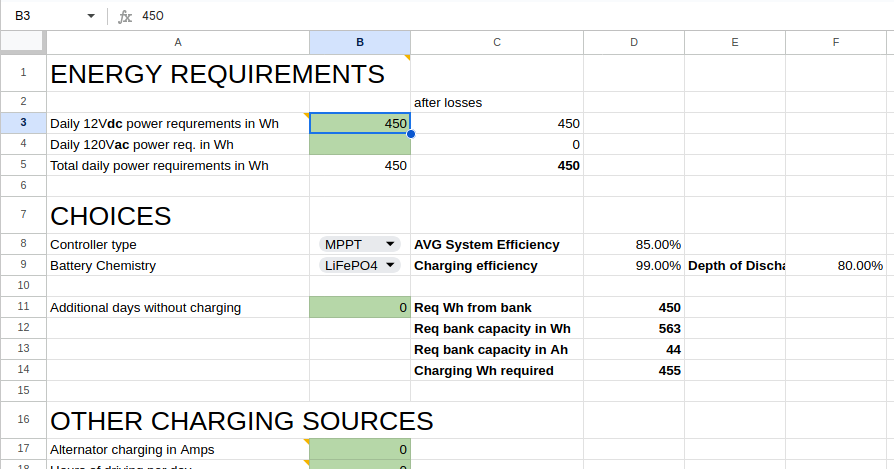Select green cell for Daily 120Vac power
894x469 pixels.
point(360,145)
